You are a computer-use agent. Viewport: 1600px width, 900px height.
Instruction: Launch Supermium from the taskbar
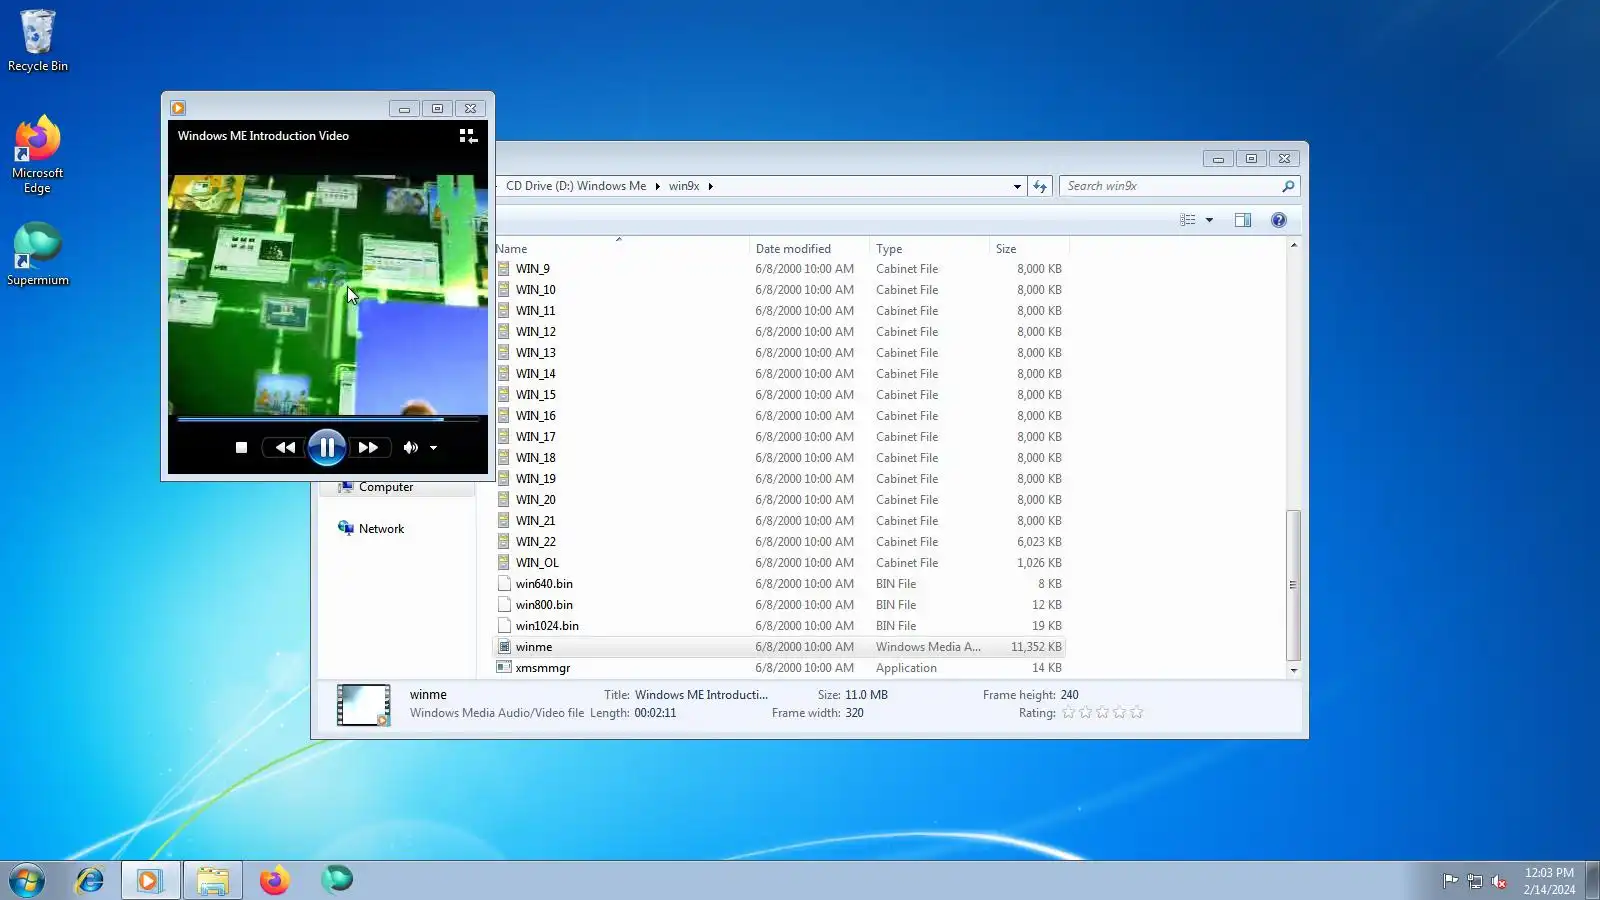pyautogui.click(x=337, y=880)
